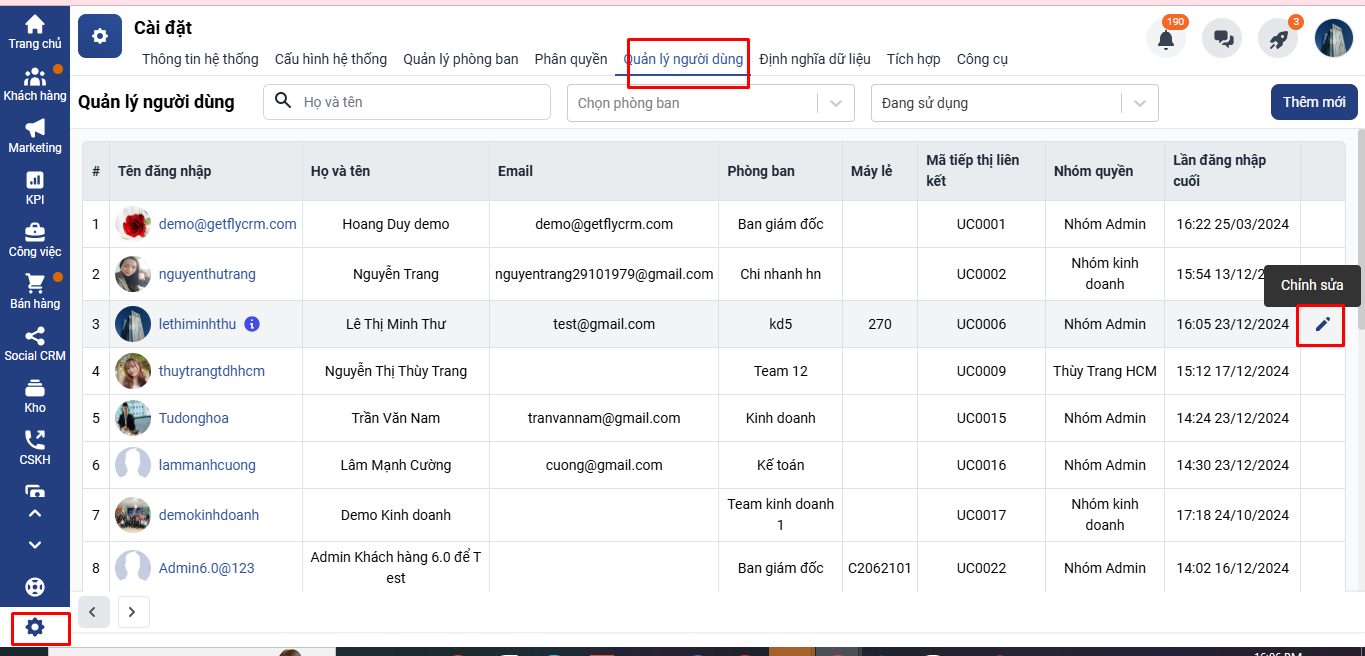Open settings gear at sidebar bottom
This screenshot has width=1365, height=656.
[x=35, y=627]
